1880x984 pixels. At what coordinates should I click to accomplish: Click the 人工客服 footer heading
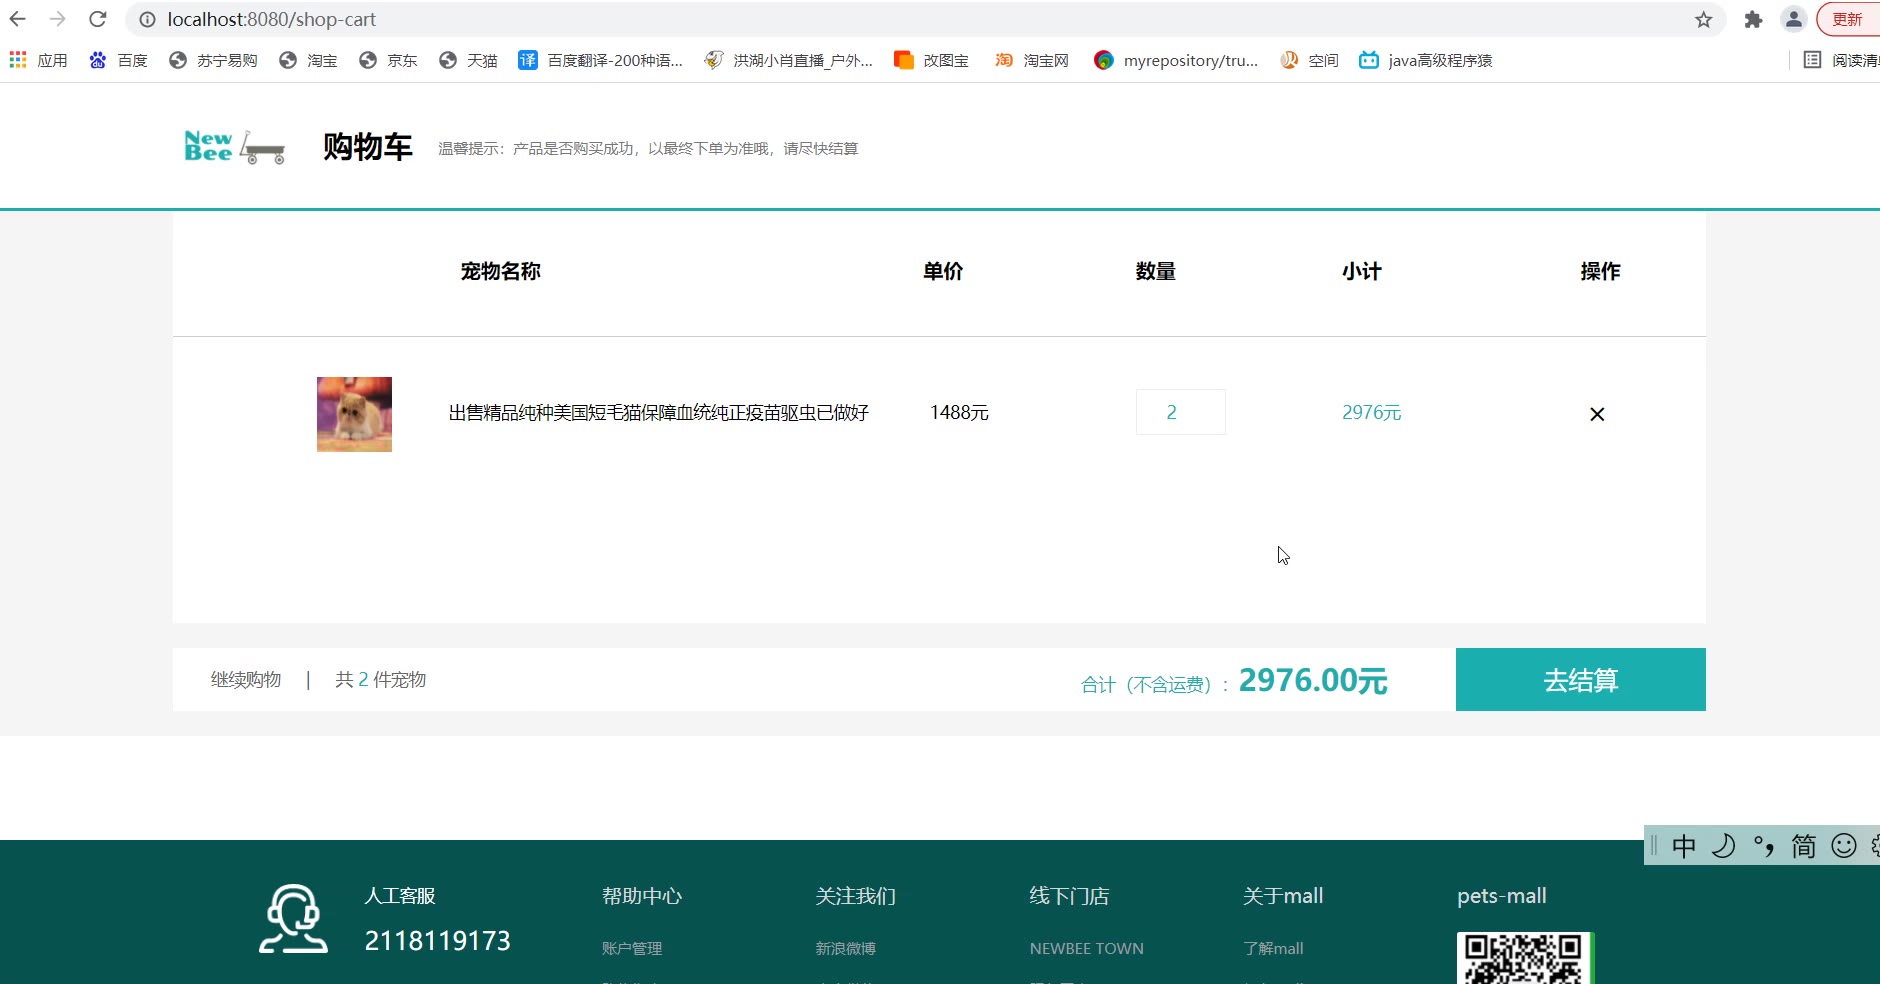pos(400,896)
